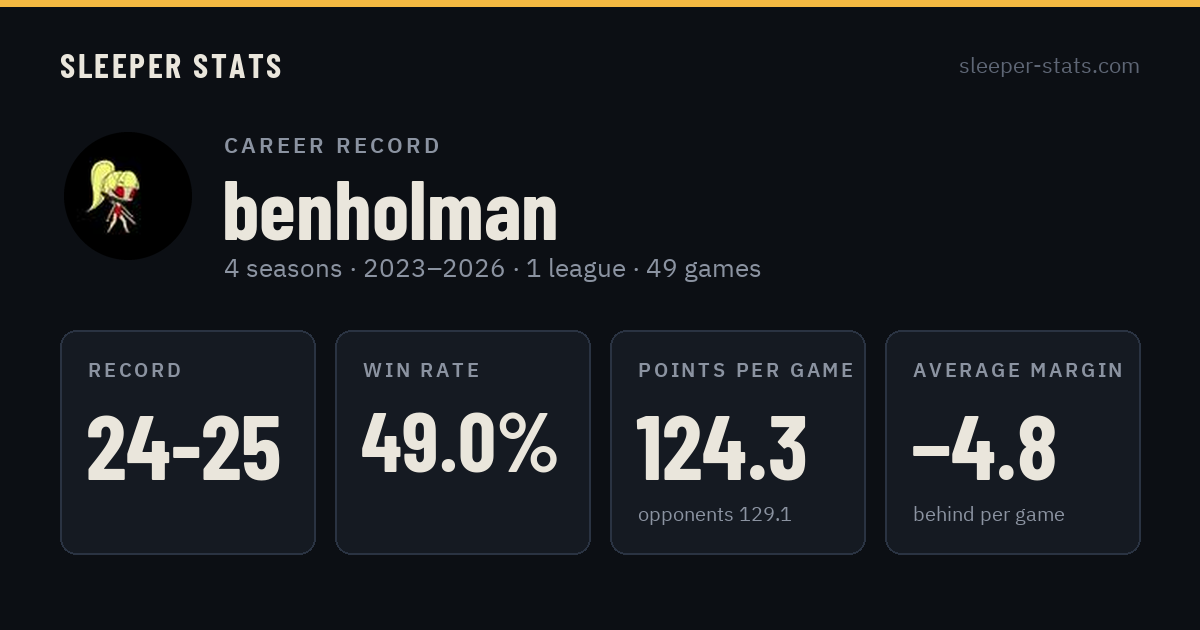1200x630 pixels.
Task: Open the Average Margin card
Action: pos(1013,442)
